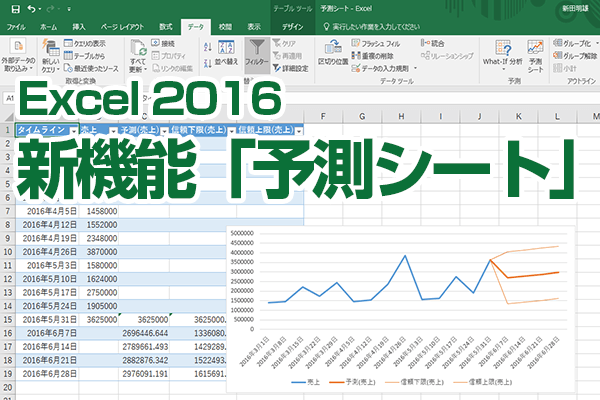Click the 予測シート forecast icon

tap(535, 56)
